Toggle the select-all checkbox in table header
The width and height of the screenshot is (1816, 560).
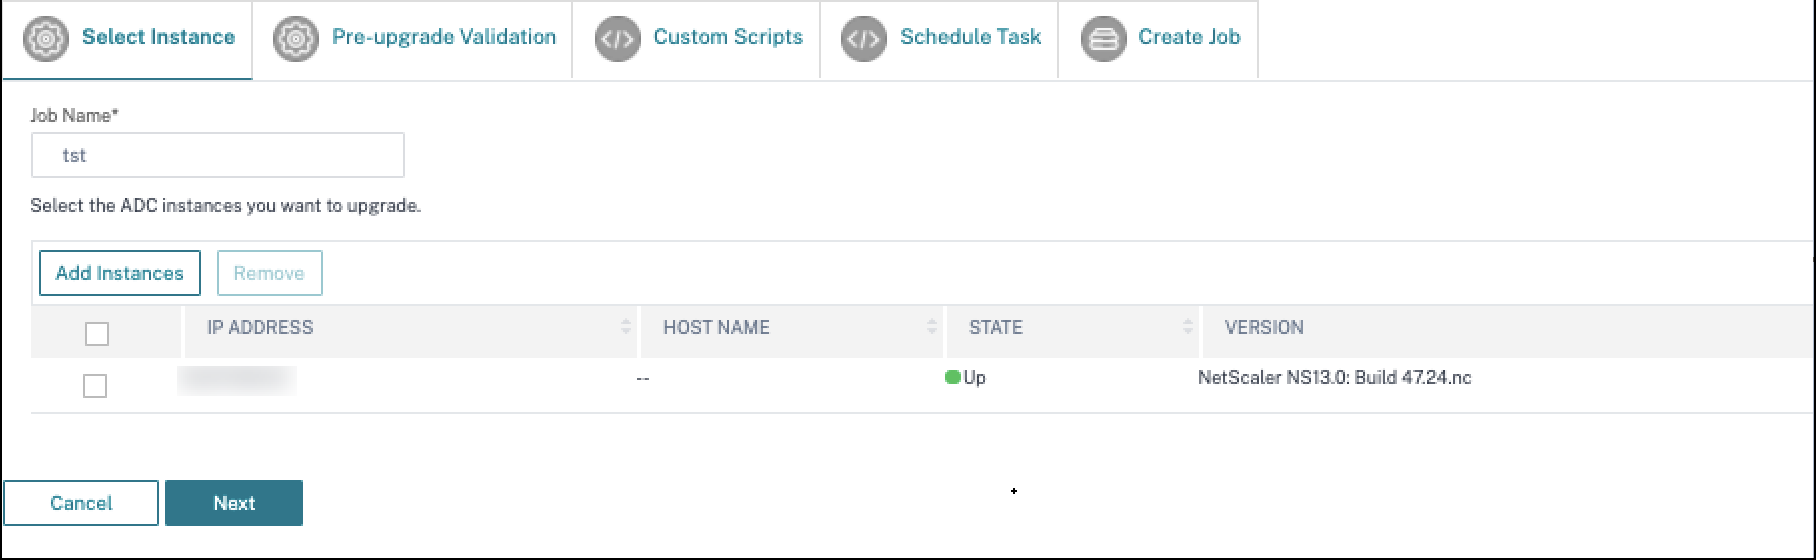(x=97, y=334)
